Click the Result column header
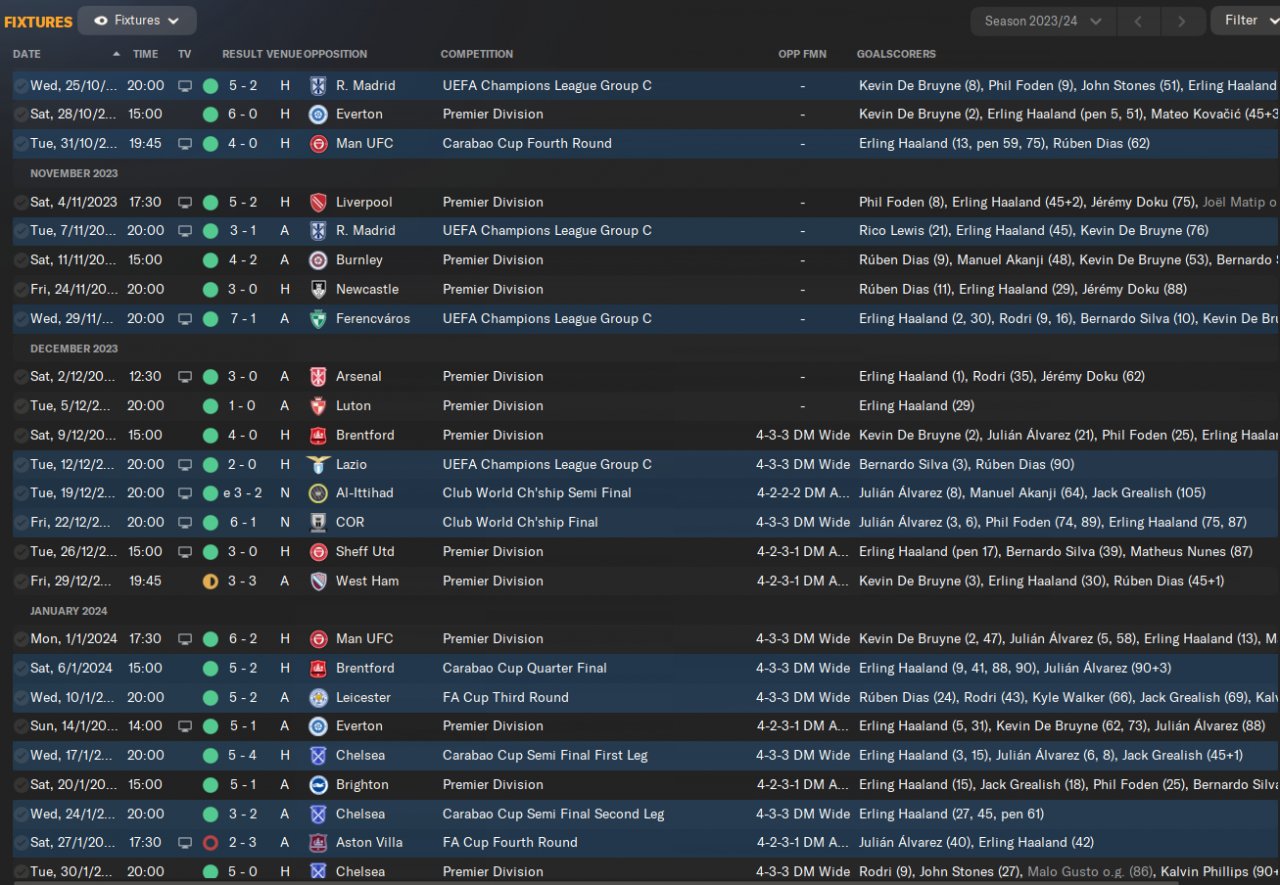Screen dimensions: 1280x885 click(x=243, y=54)
